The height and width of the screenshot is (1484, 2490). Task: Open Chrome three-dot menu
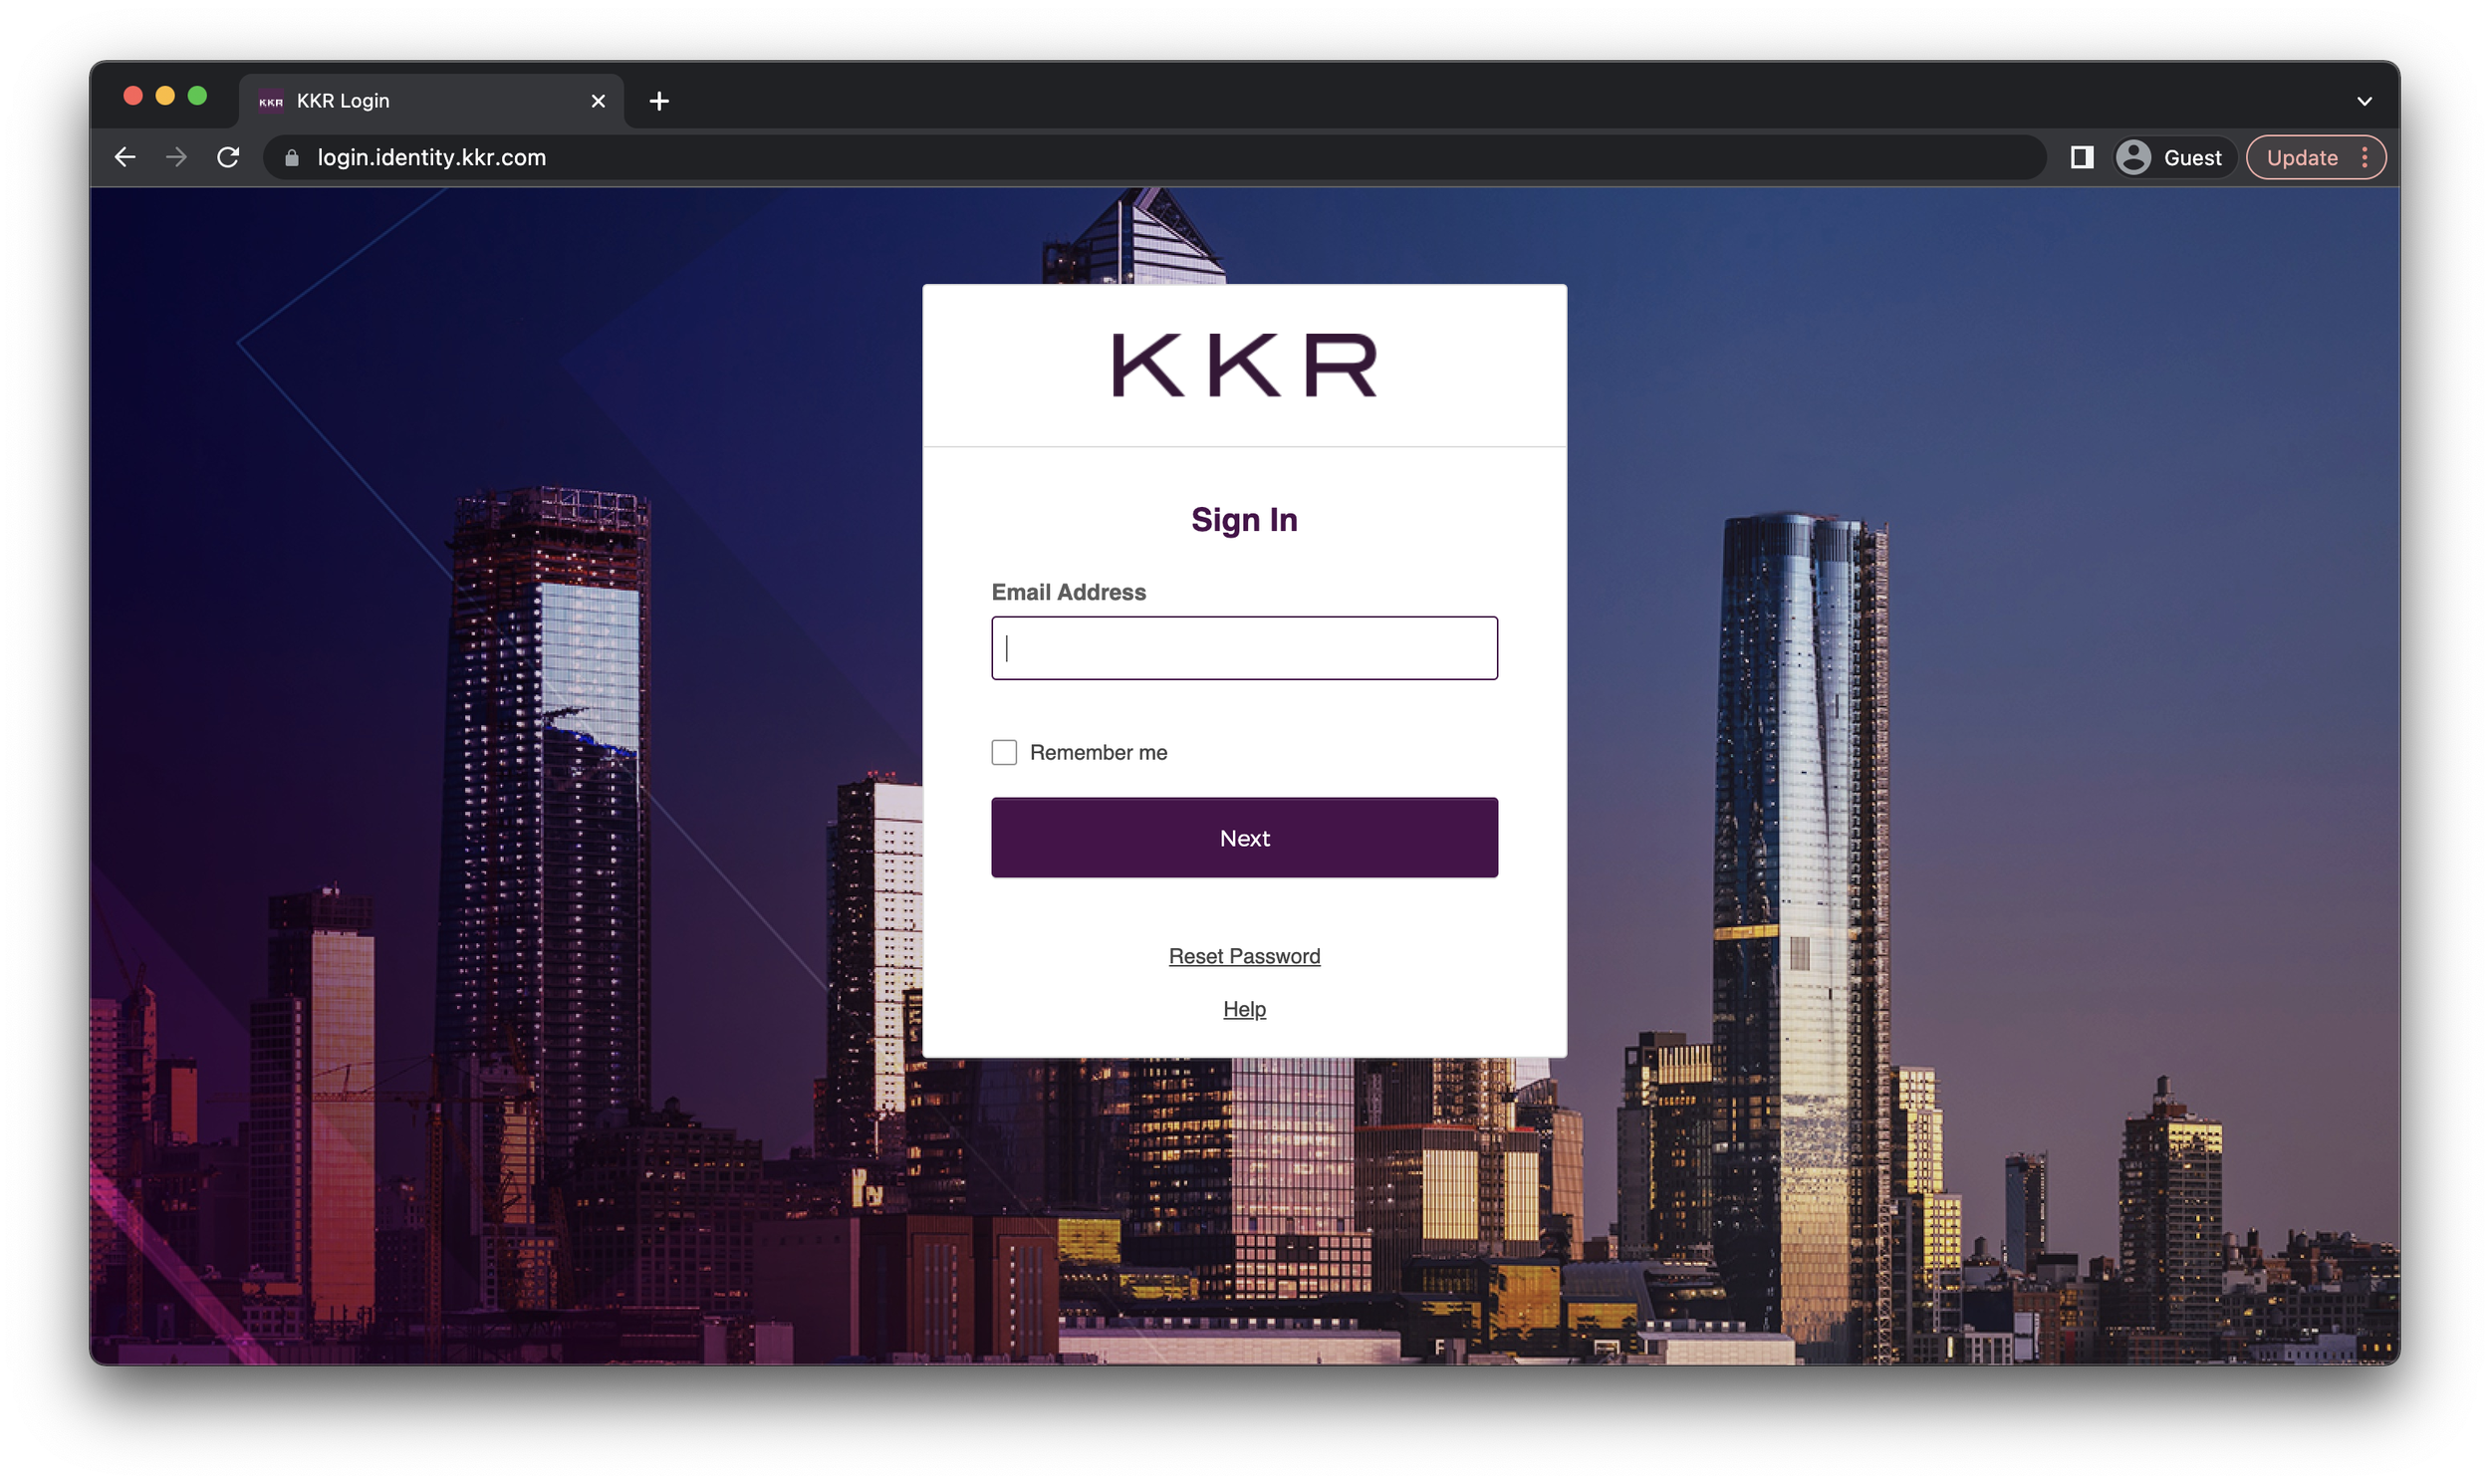(x=2365, y=157)
